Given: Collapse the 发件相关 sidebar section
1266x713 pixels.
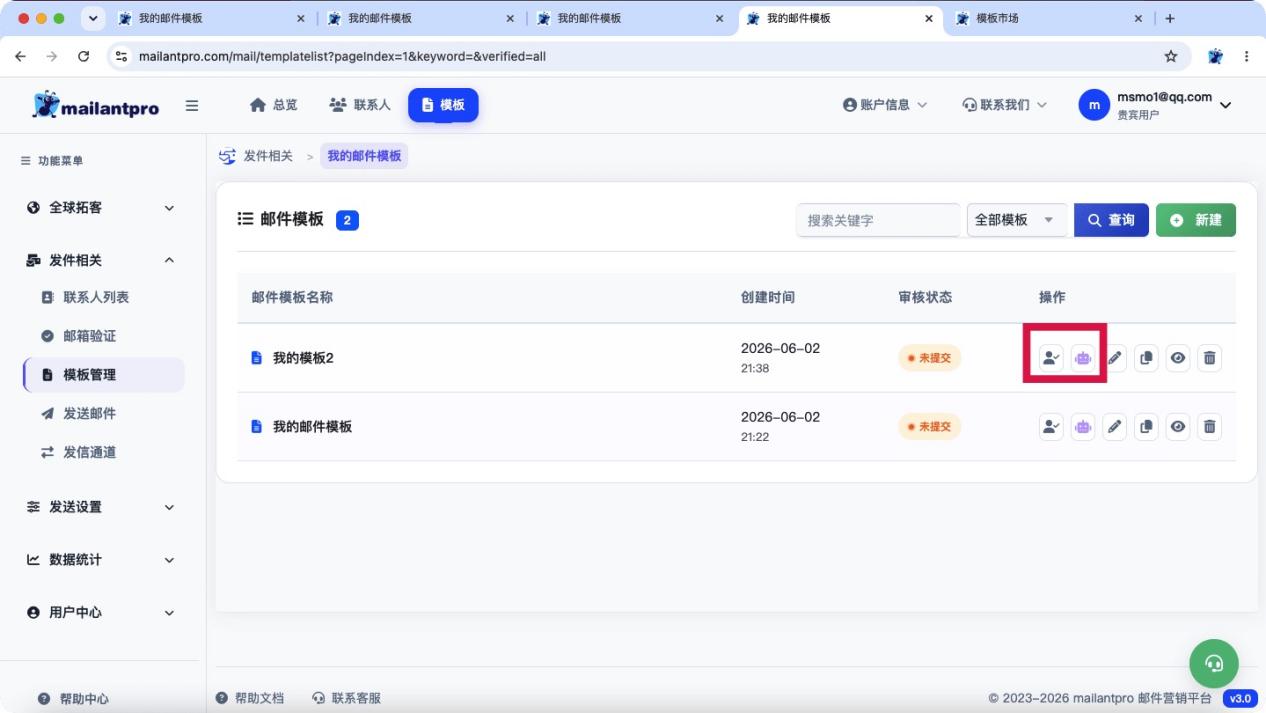Looking at the screenshot, I should click(100, 260).
